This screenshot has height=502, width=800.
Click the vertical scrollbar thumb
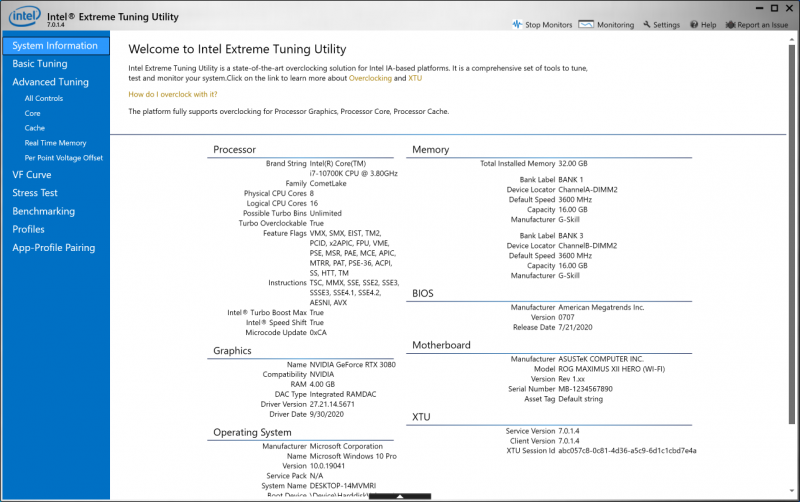tap(791, 235)
